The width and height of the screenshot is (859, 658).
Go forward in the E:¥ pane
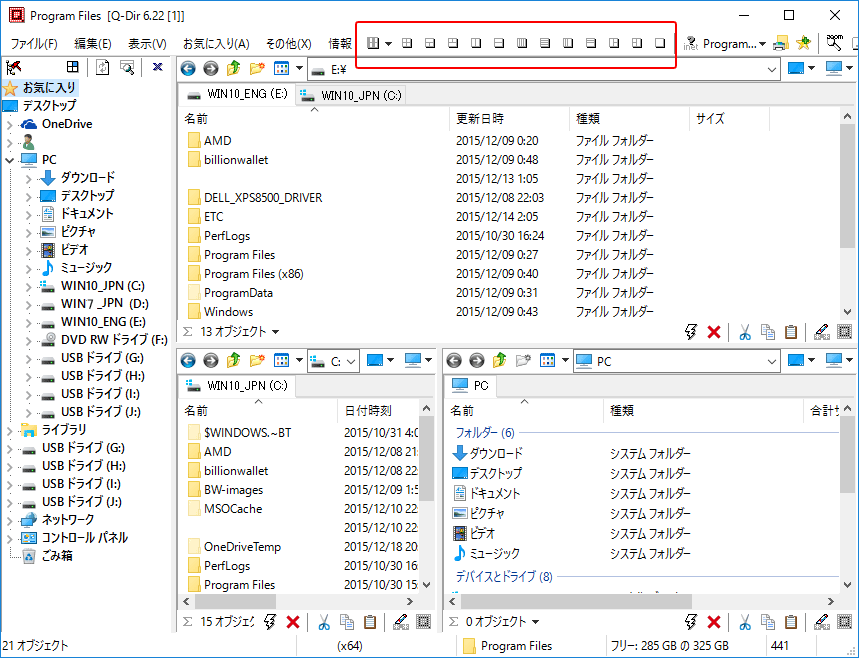[210, 68]
